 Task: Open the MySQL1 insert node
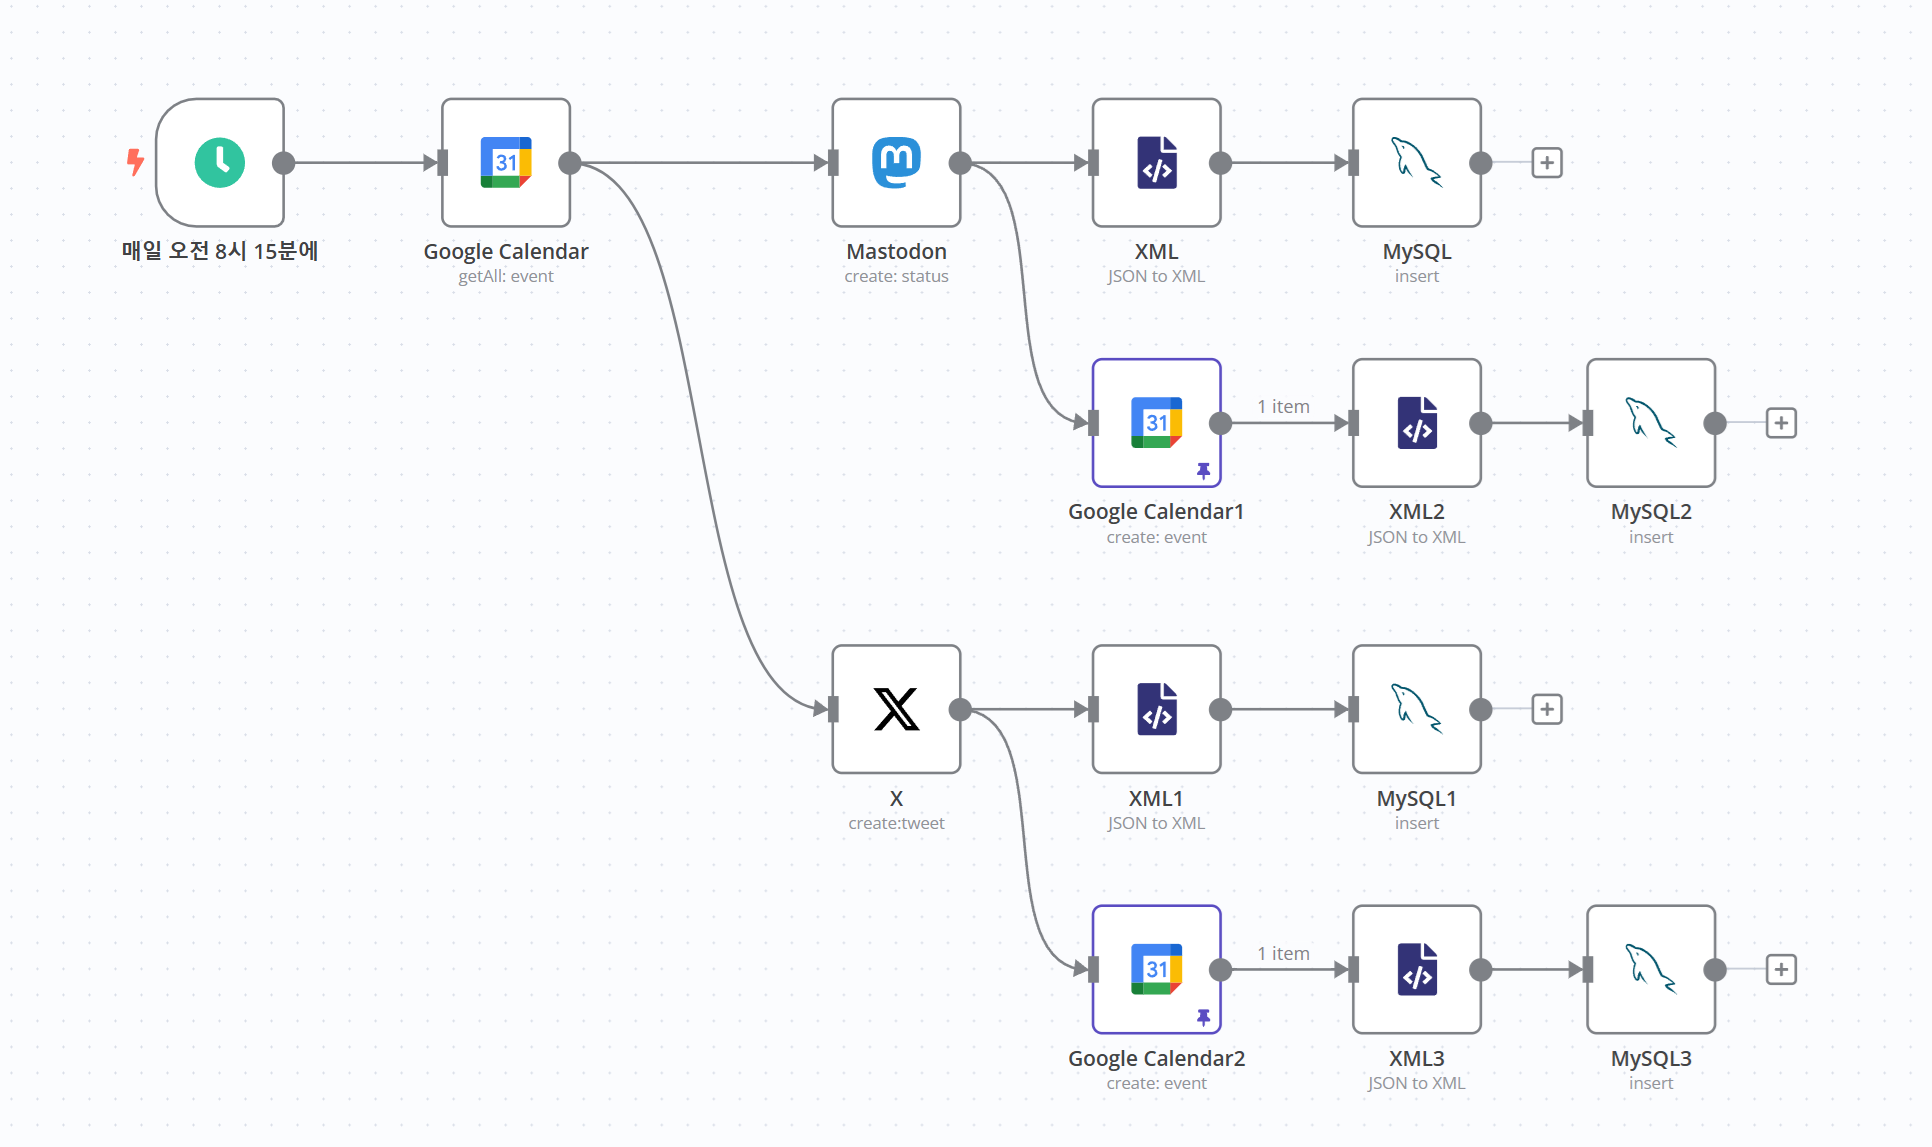pyautogui.click(x=1417, y=709)
